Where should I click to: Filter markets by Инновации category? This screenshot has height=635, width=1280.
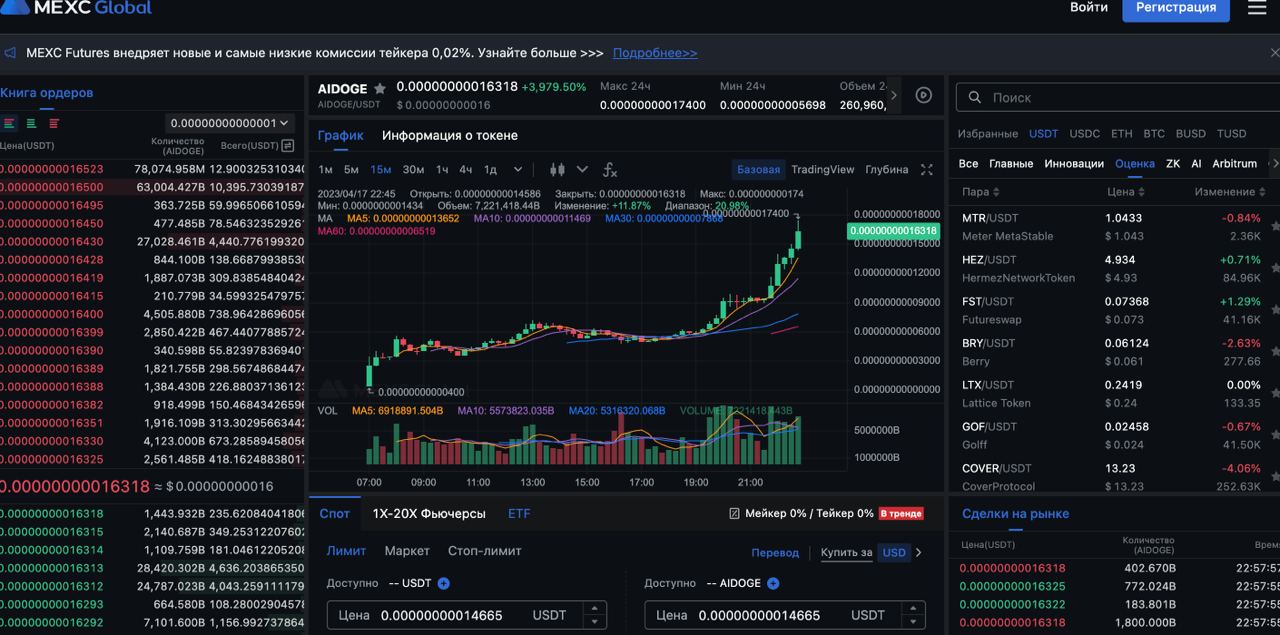pyautogui.click(x=1074, y=164)
